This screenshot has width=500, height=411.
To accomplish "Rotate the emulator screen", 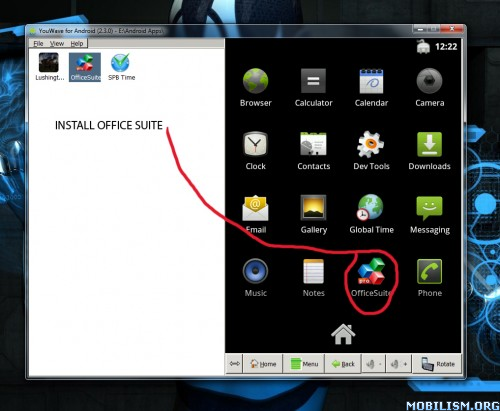I will pyautogui.click(x=437, y=364).
